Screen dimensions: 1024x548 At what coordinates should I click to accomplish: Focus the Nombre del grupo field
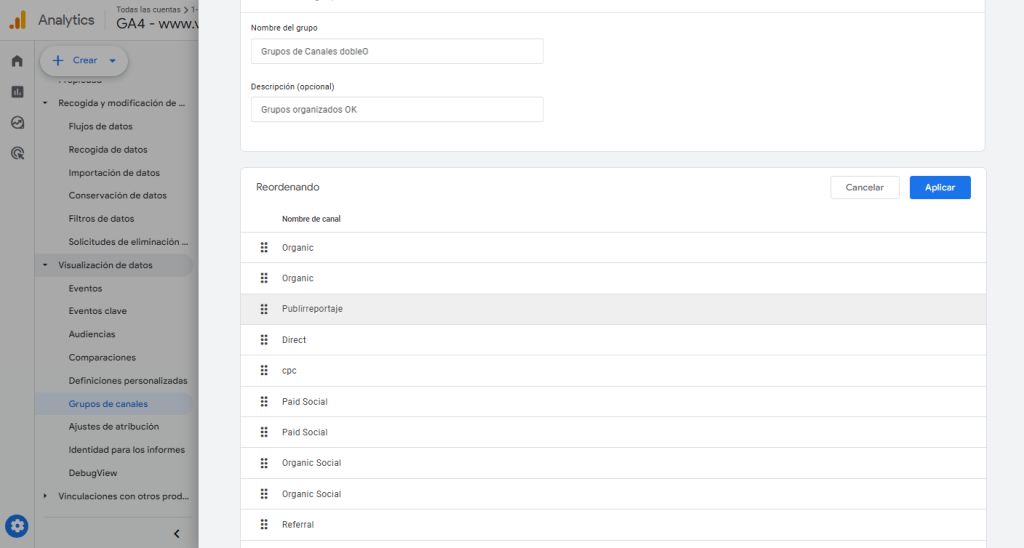point(397,51)
